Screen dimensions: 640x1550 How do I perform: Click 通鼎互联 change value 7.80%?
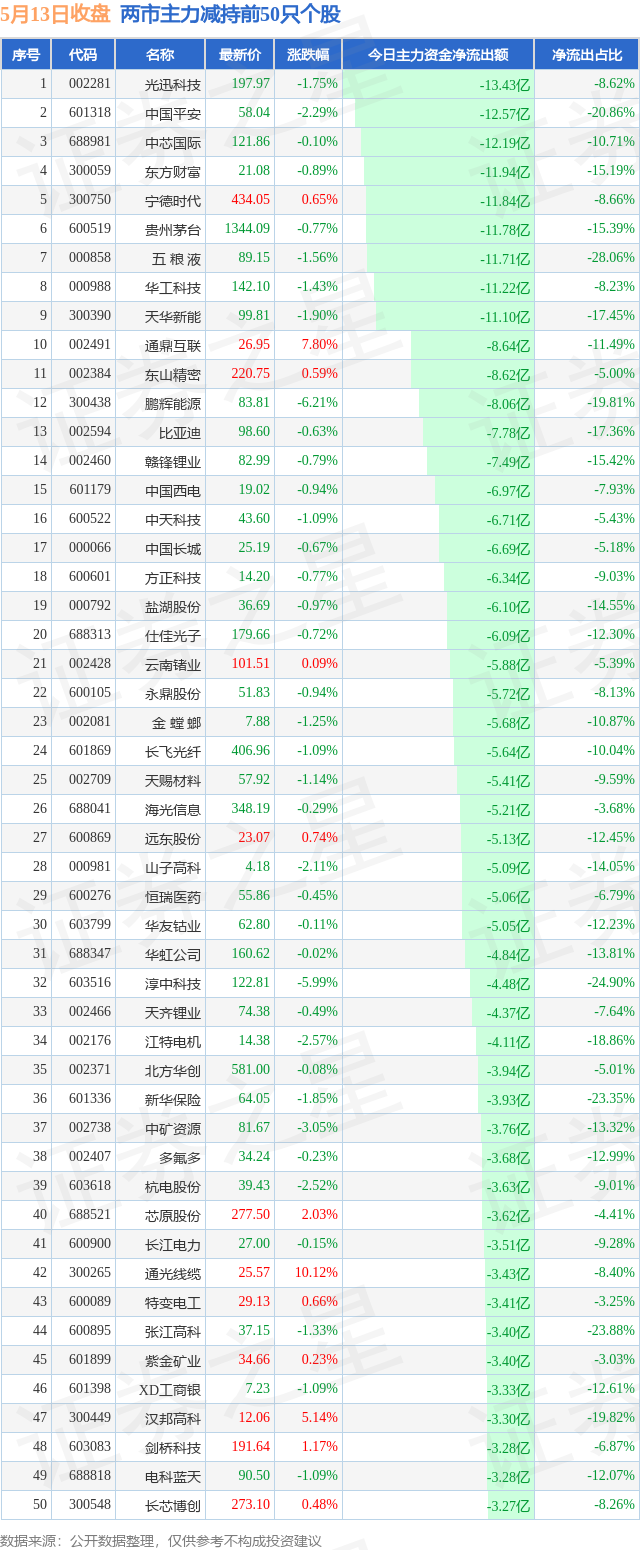coord(320,345)
